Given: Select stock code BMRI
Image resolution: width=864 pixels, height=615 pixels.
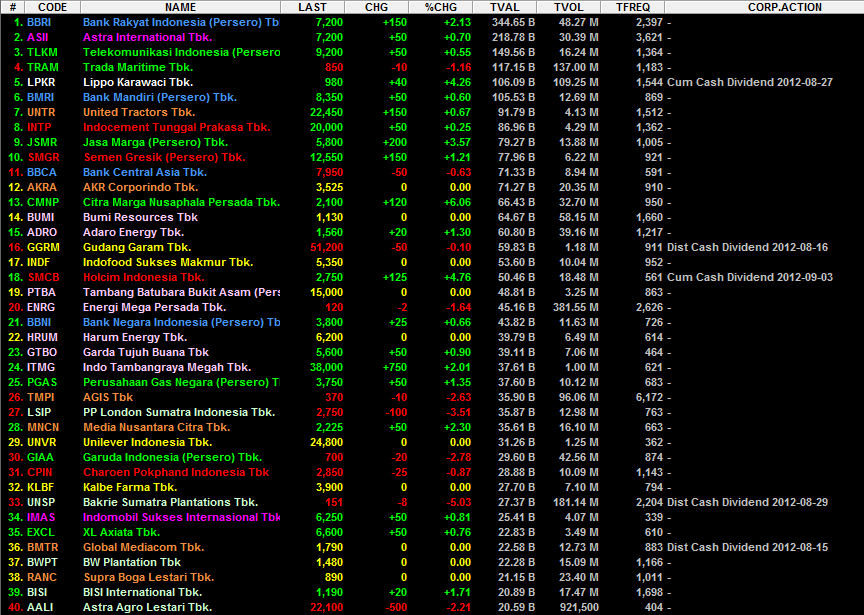Looking at the screenshot, I should point(41,98).
